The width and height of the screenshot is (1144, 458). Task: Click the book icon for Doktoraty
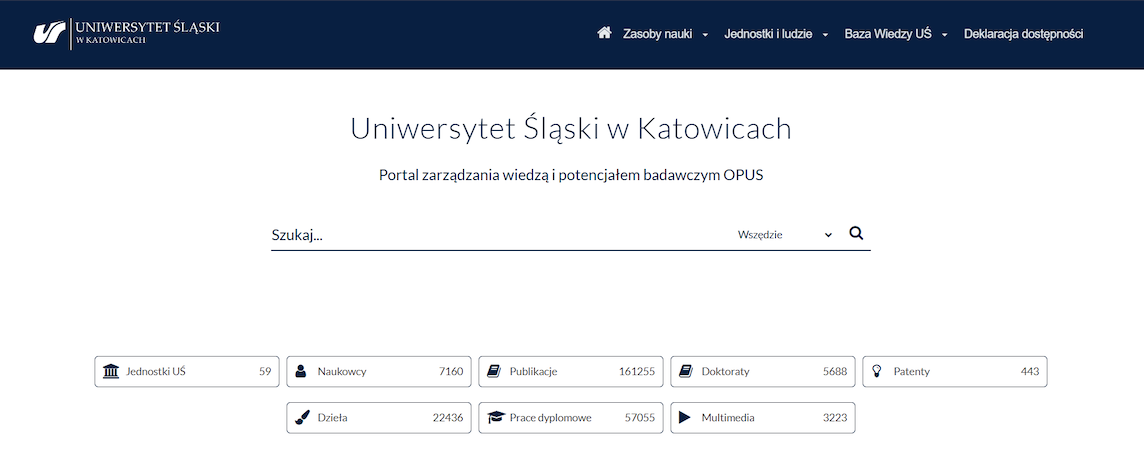click(x=685, y=371)
